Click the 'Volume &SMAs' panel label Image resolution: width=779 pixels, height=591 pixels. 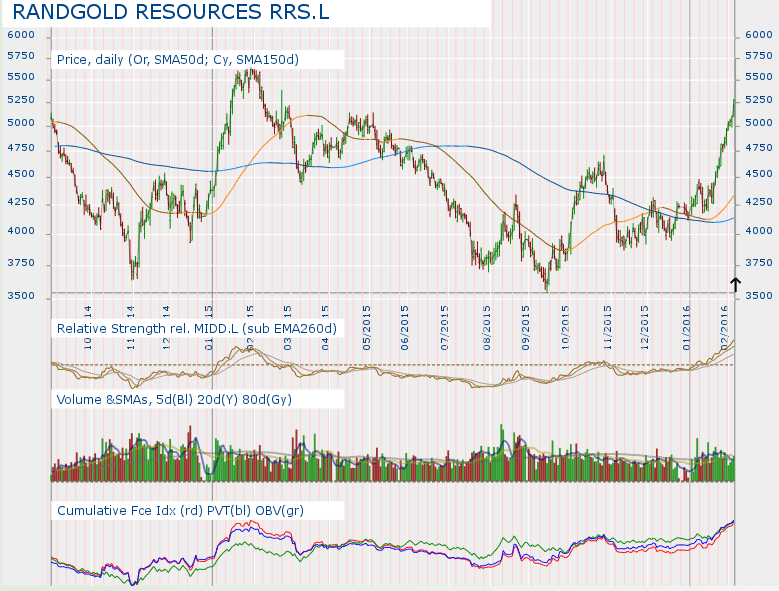[x=180, y=399]
